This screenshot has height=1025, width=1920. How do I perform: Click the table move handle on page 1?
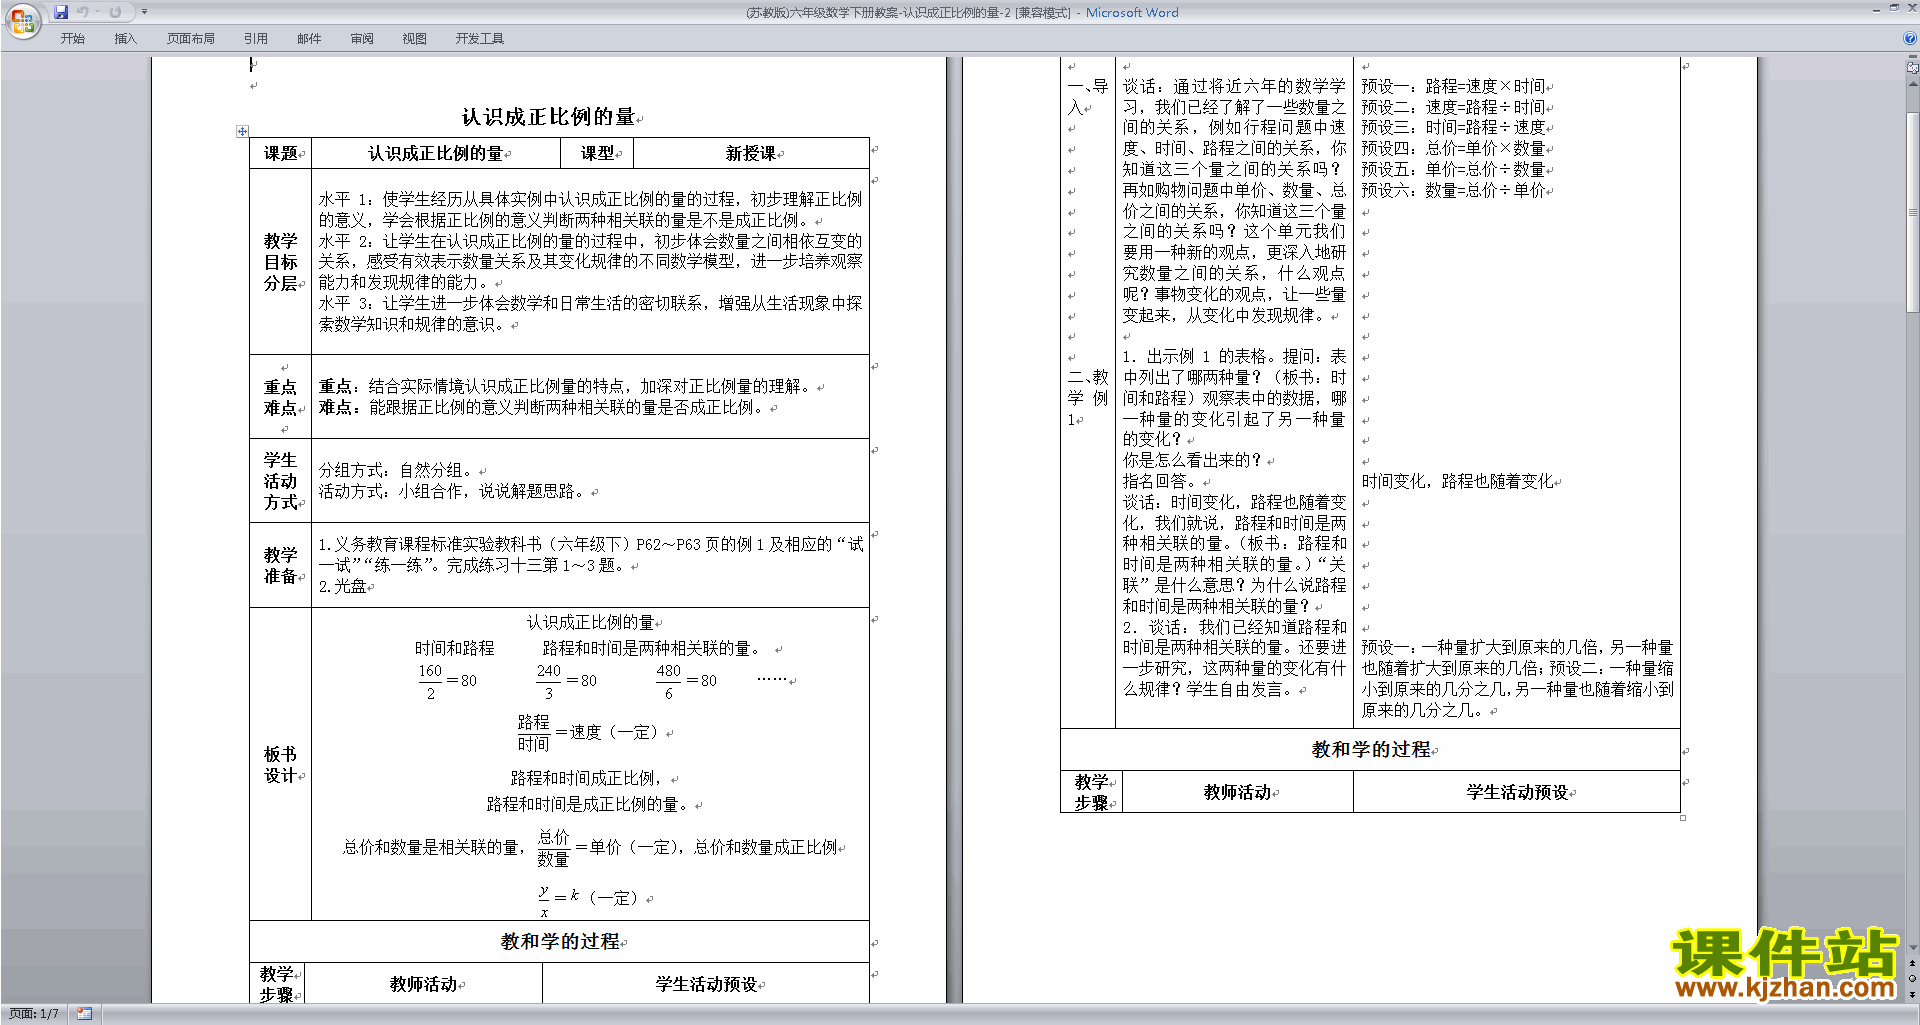(242, 131)
